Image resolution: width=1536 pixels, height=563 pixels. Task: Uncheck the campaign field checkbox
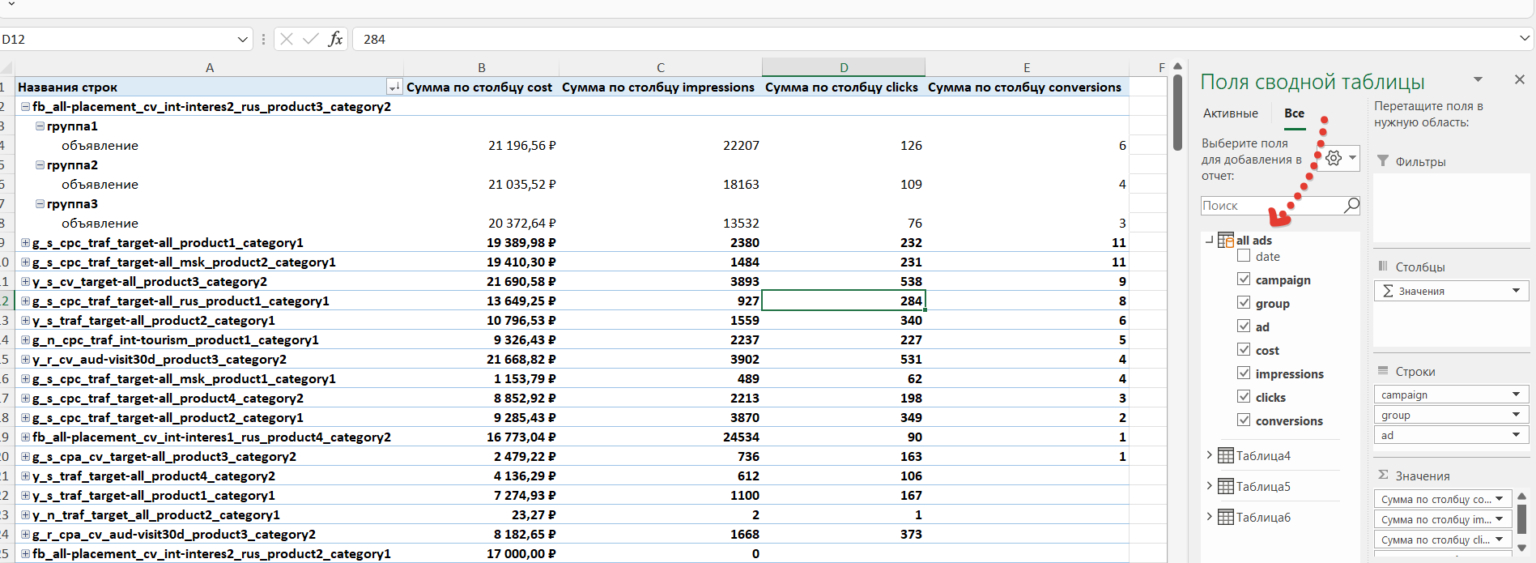point(1244,280)
